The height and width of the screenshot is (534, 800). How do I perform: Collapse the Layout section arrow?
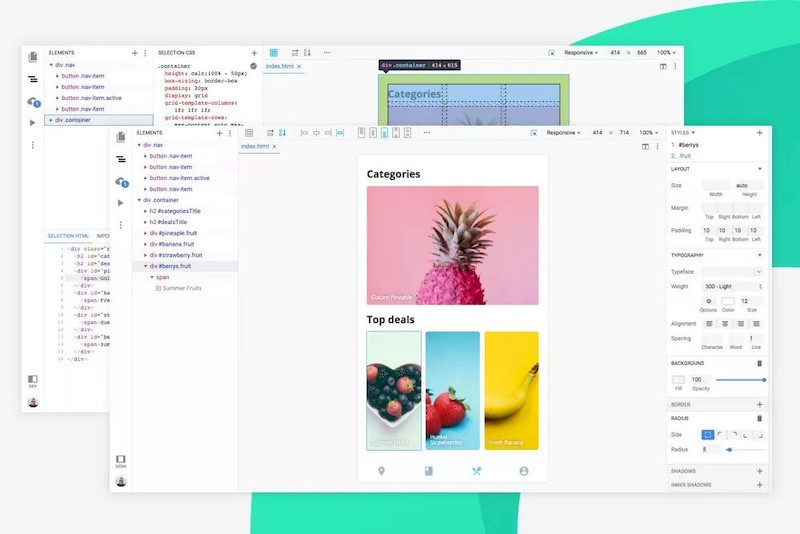(760, 169)
